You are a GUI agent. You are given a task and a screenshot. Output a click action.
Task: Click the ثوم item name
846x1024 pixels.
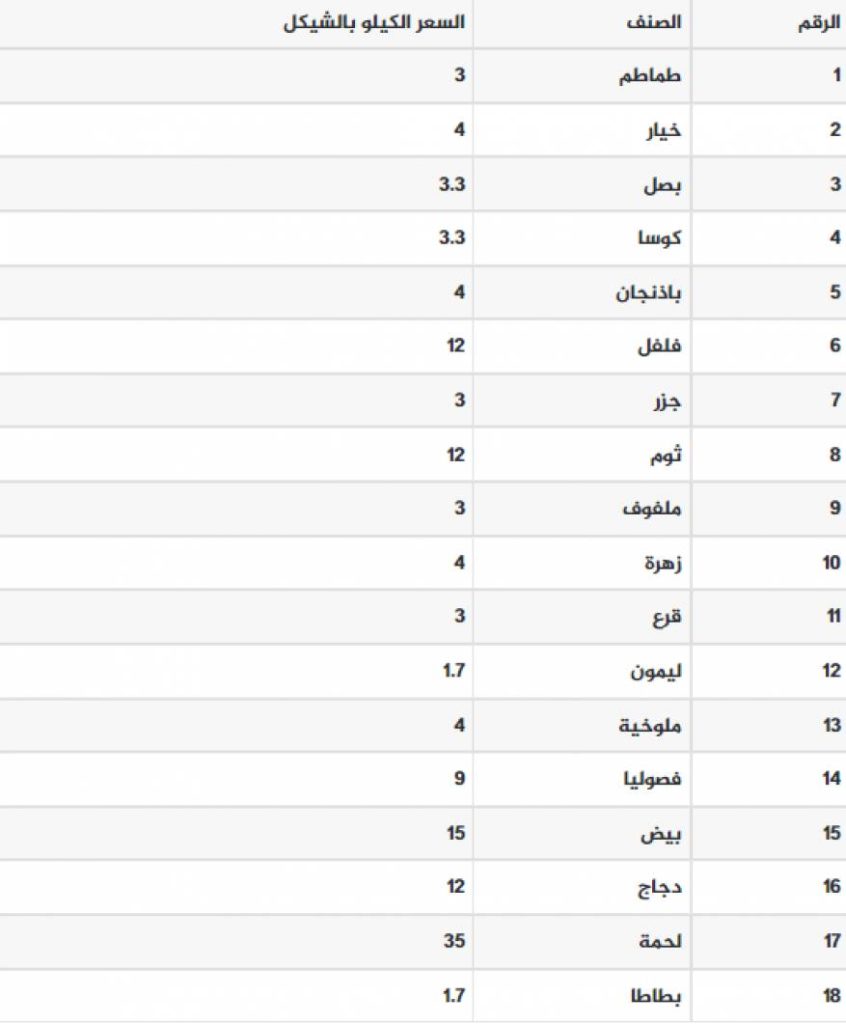pos(666,454)
